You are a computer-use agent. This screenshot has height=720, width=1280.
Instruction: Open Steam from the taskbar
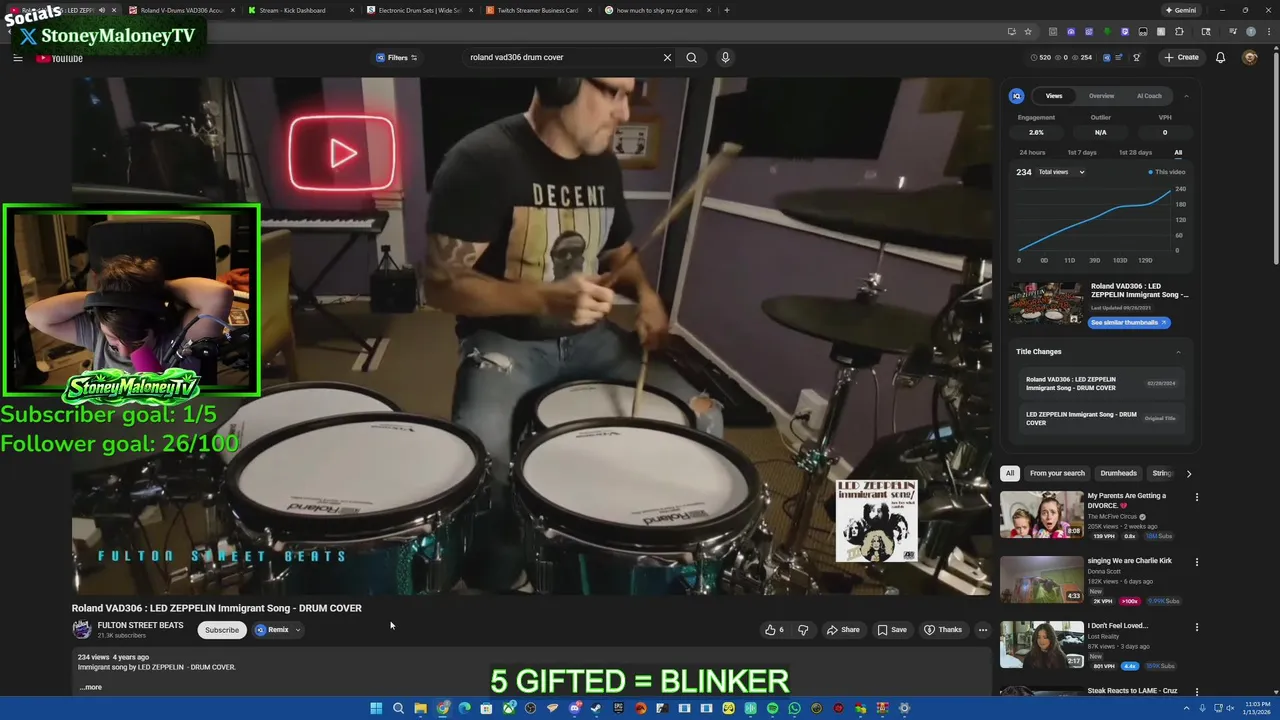point(596,708)
